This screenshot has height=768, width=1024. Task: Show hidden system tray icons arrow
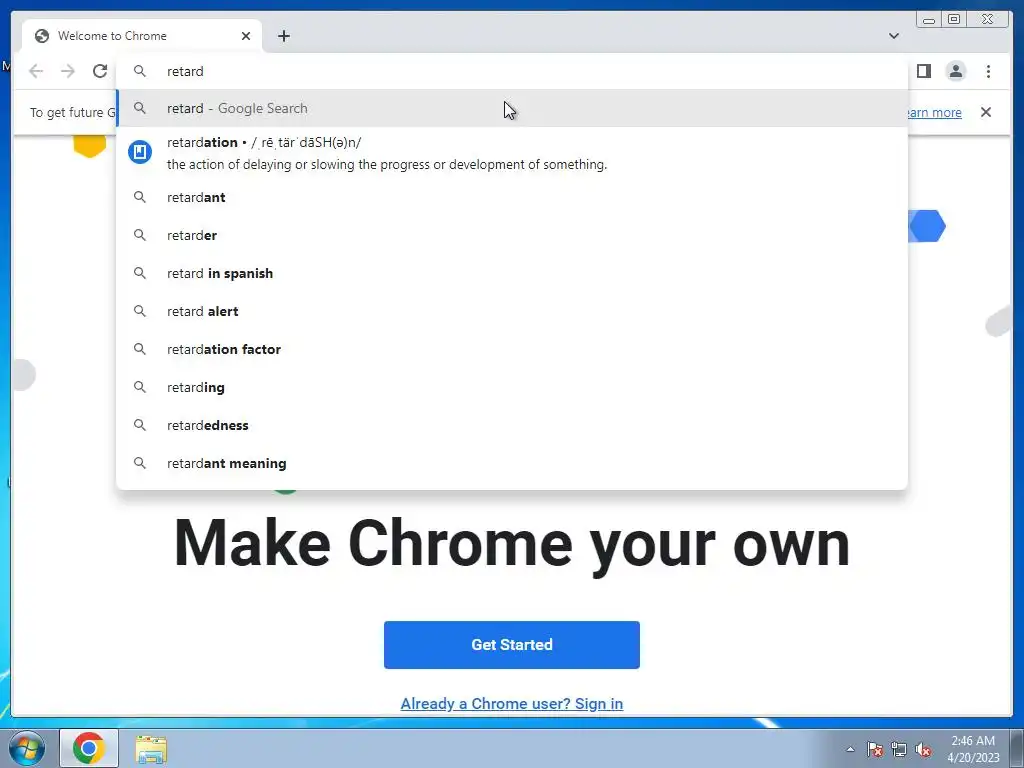(x=850, y=749)
